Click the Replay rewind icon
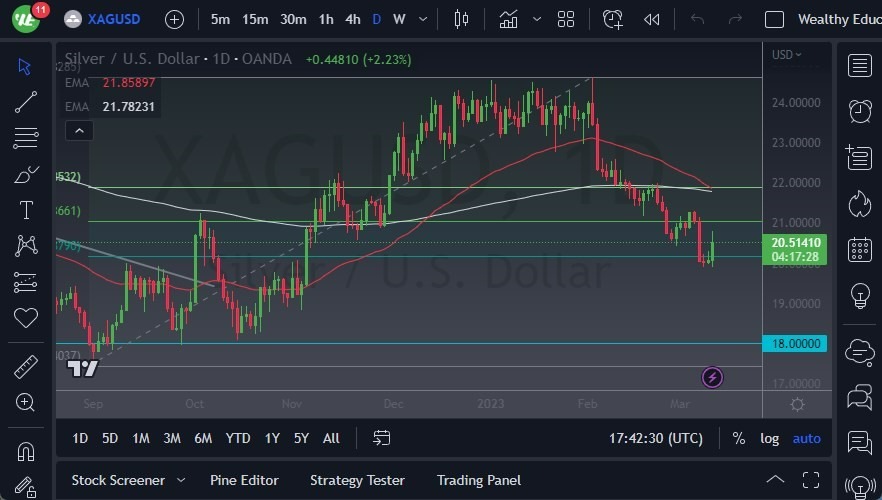 coord(652,19)
